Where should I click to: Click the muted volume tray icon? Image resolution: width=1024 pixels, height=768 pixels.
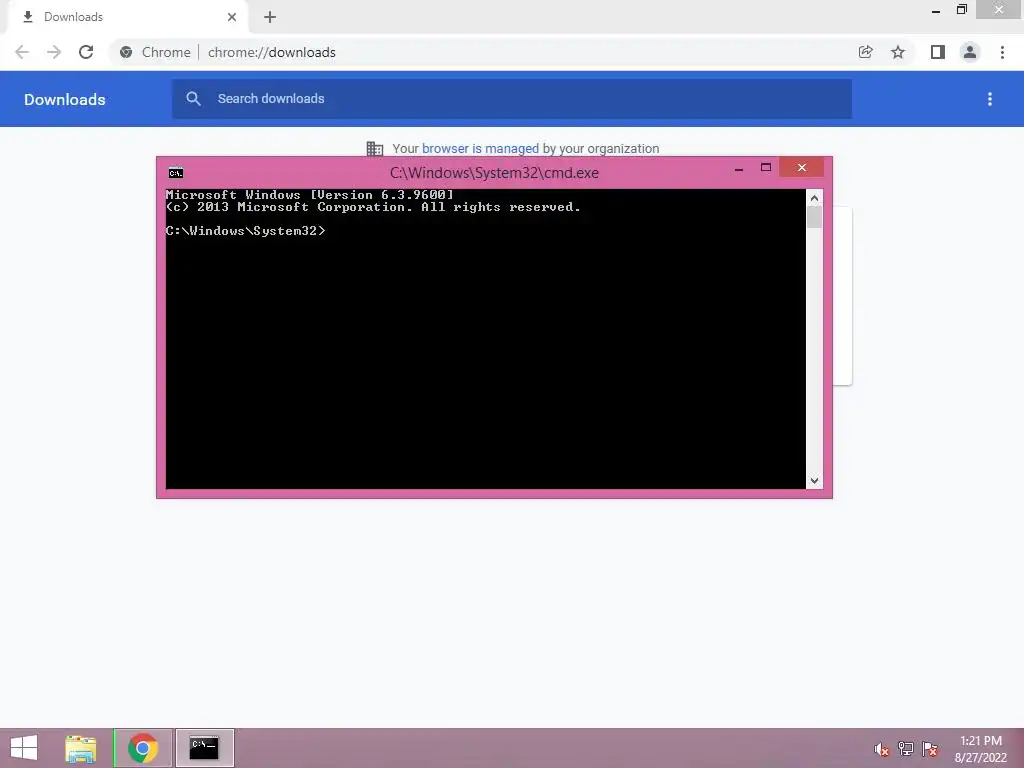882,749
